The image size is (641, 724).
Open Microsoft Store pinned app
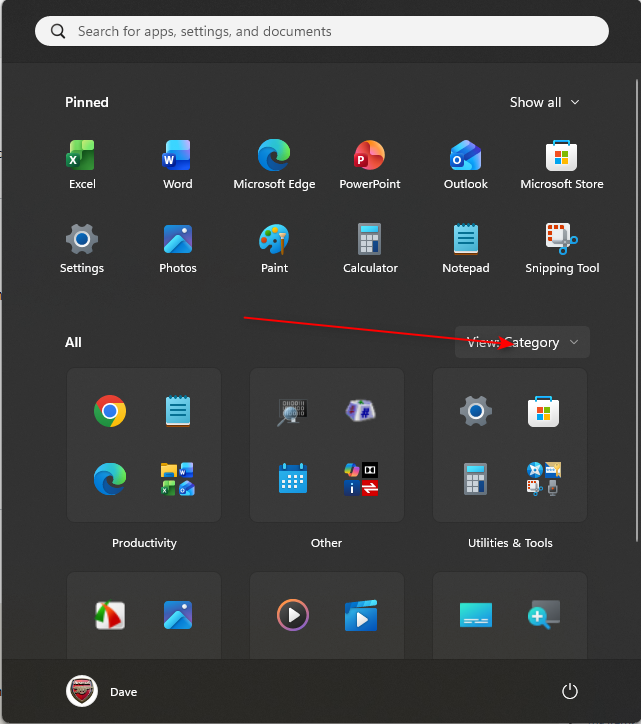562,165
